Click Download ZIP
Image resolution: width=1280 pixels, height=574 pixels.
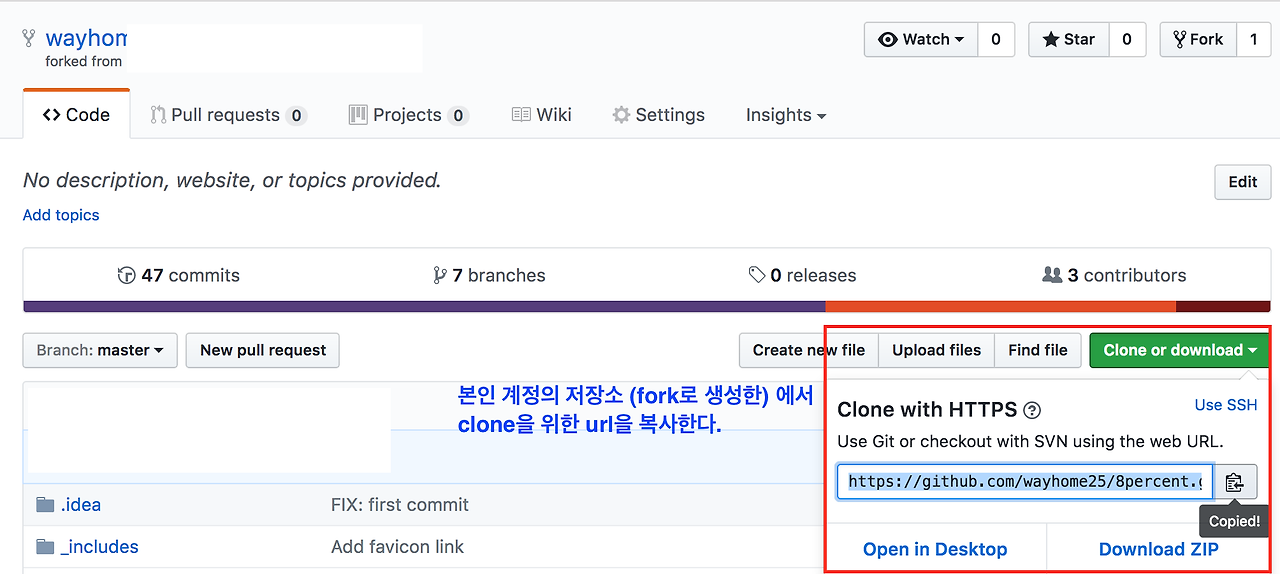(1159, 549)
